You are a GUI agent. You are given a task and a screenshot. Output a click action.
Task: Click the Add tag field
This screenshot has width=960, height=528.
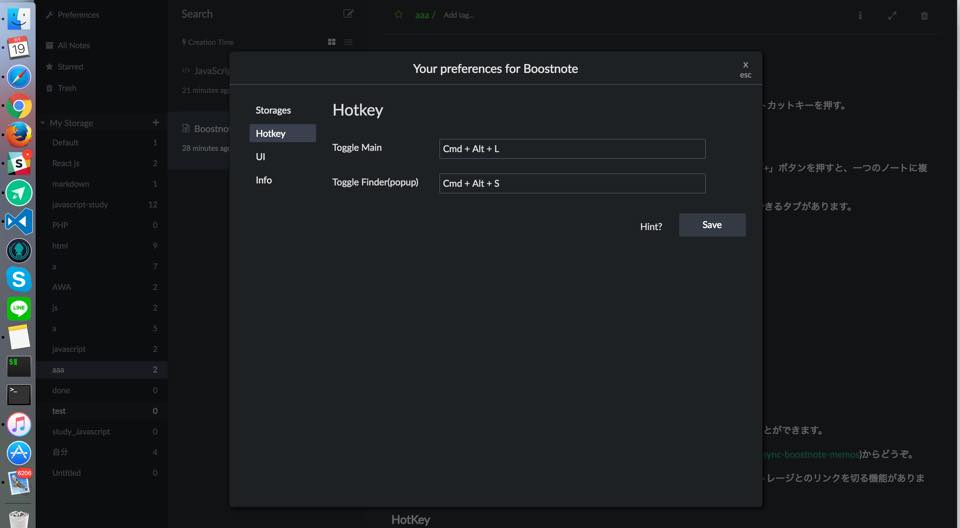point(458,15)
